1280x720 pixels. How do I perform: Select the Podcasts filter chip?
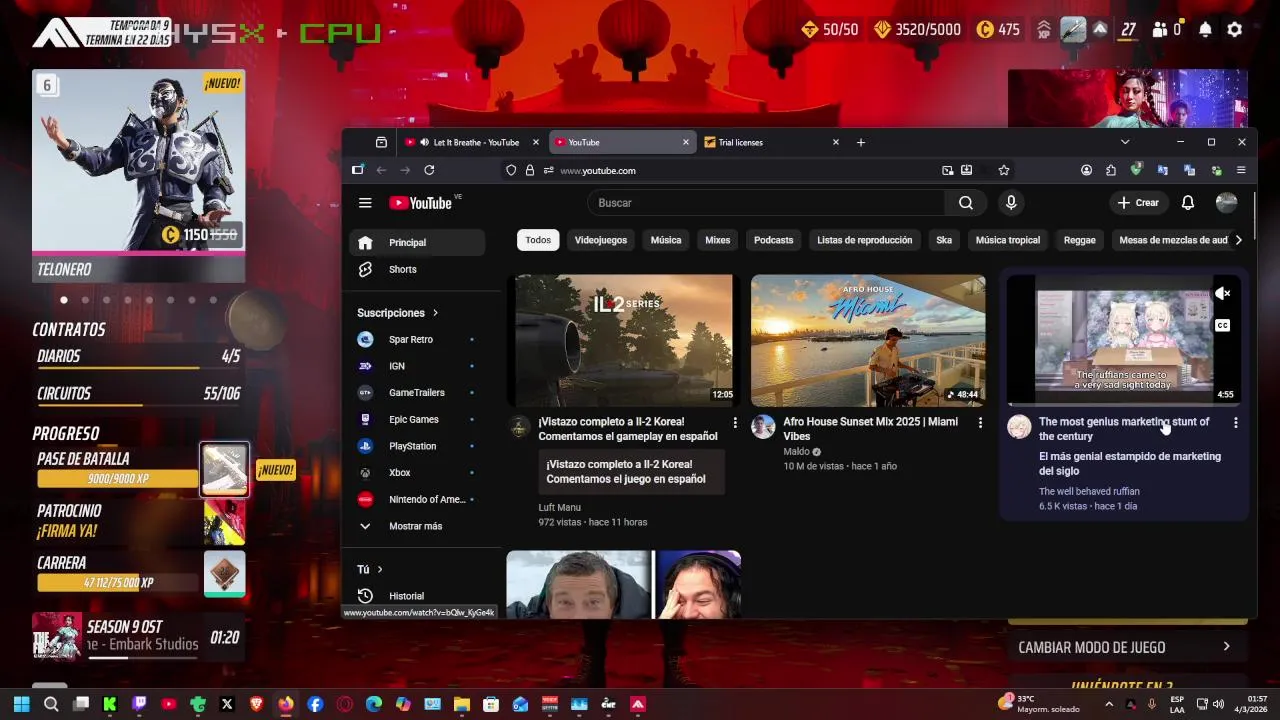point(773,240)
